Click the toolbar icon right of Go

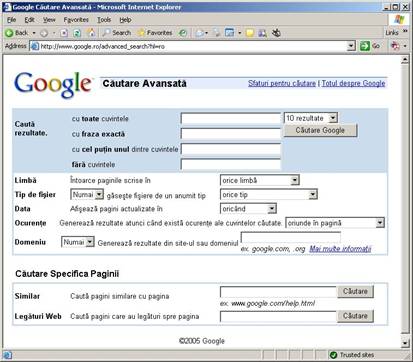(x=395, y=46)
